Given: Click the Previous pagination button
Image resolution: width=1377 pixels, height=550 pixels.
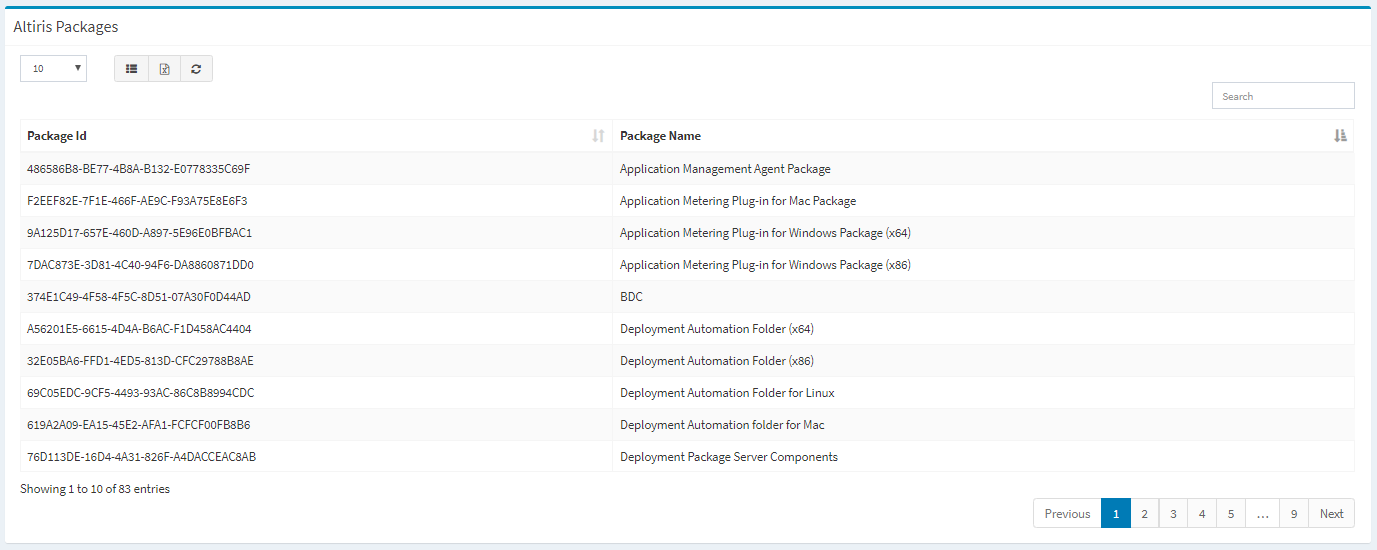Looking at the screenshot, I should click(1067, 514).
